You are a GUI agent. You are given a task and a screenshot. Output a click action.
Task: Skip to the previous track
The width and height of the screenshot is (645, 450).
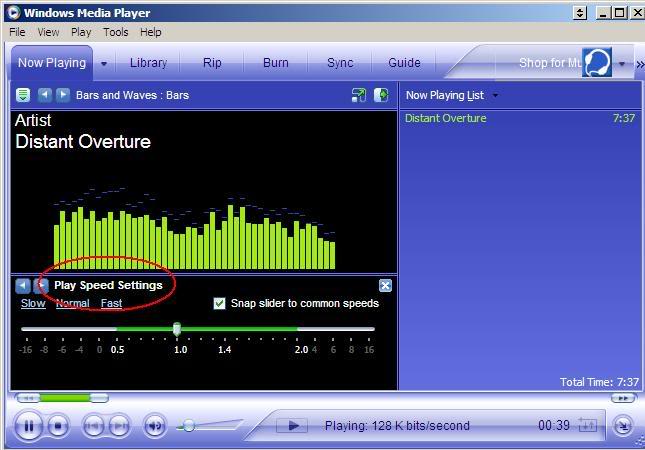click(x=94, y=426)
